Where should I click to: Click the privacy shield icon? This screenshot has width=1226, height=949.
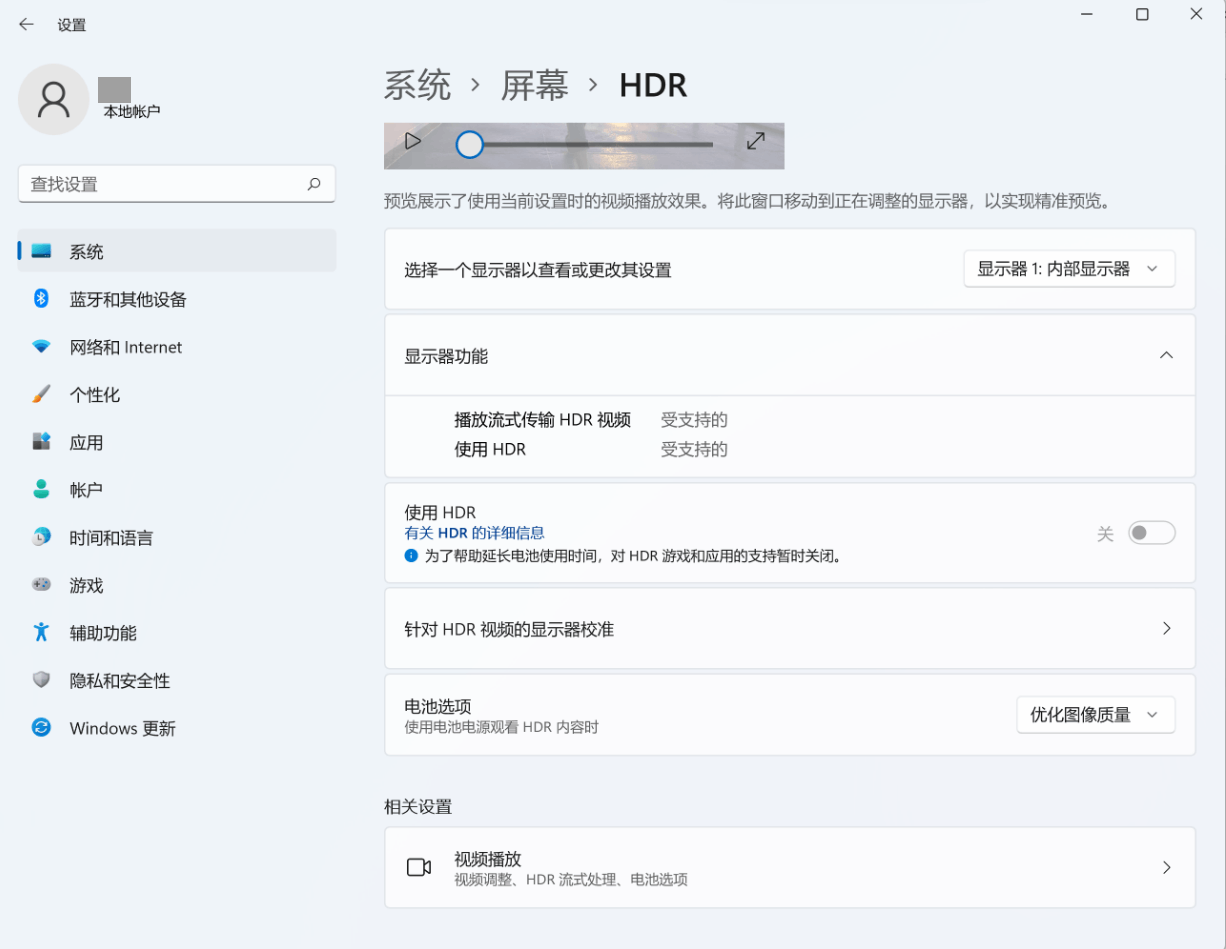(x=41, y=680)
